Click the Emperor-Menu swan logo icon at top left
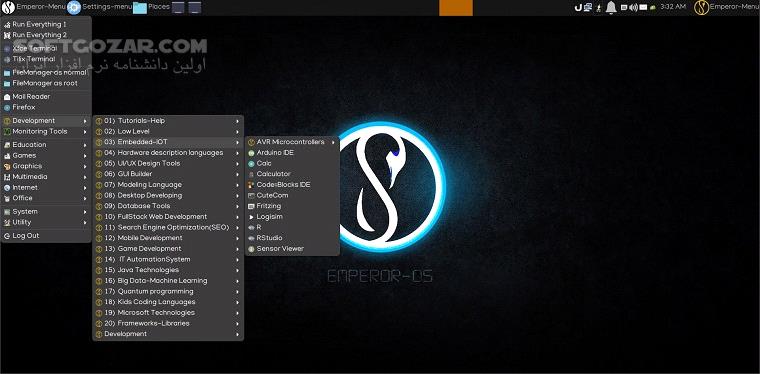Screen dimensions: 760x374 pyautogui.click(x=8, y=7)
